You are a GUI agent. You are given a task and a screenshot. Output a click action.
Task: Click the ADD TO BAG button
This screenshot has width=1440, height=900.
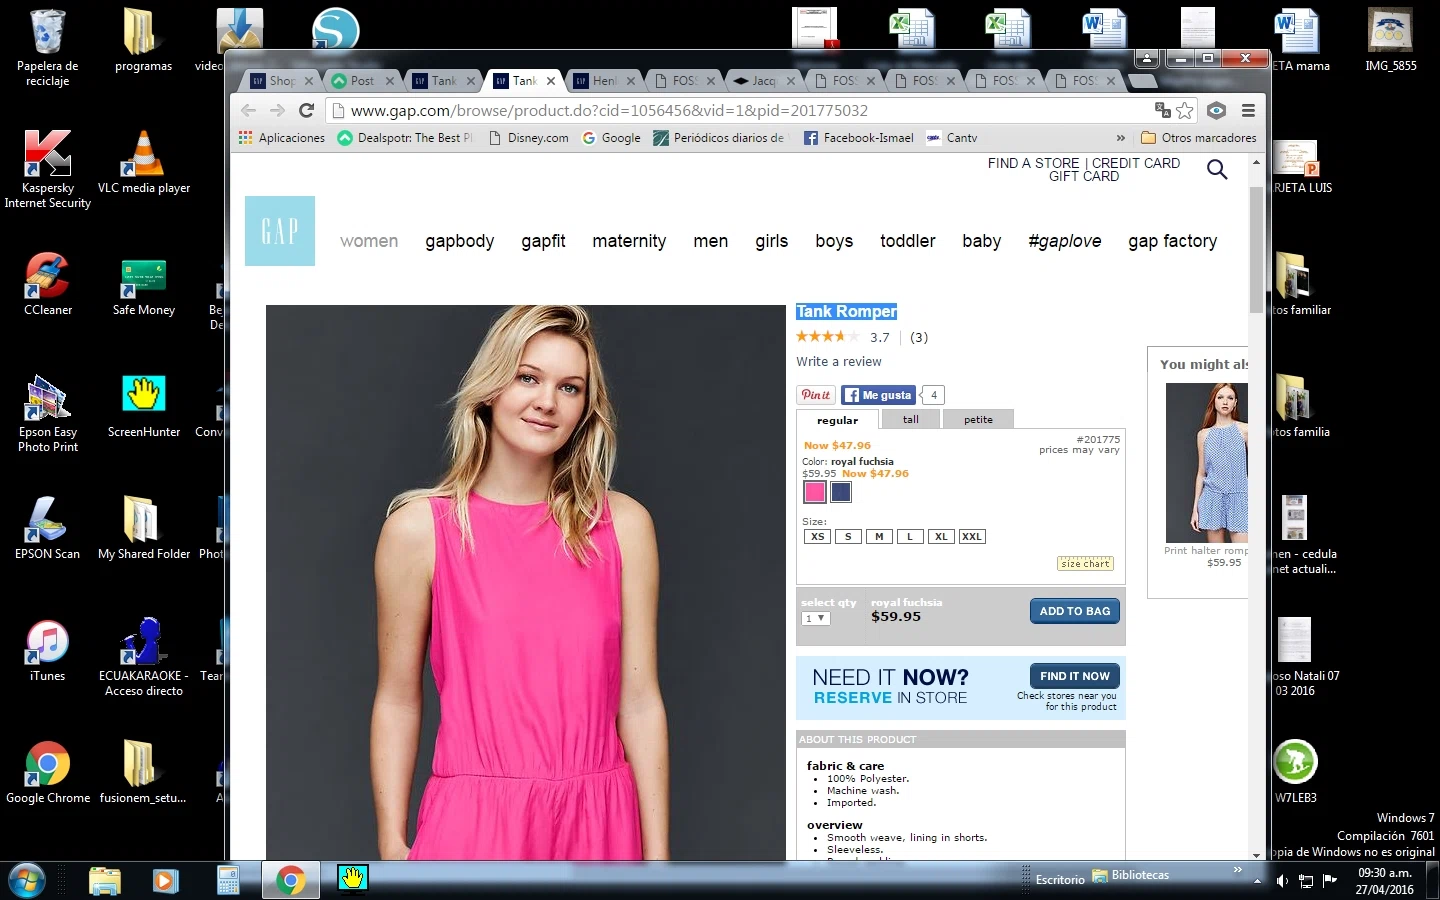[1074, 611]
